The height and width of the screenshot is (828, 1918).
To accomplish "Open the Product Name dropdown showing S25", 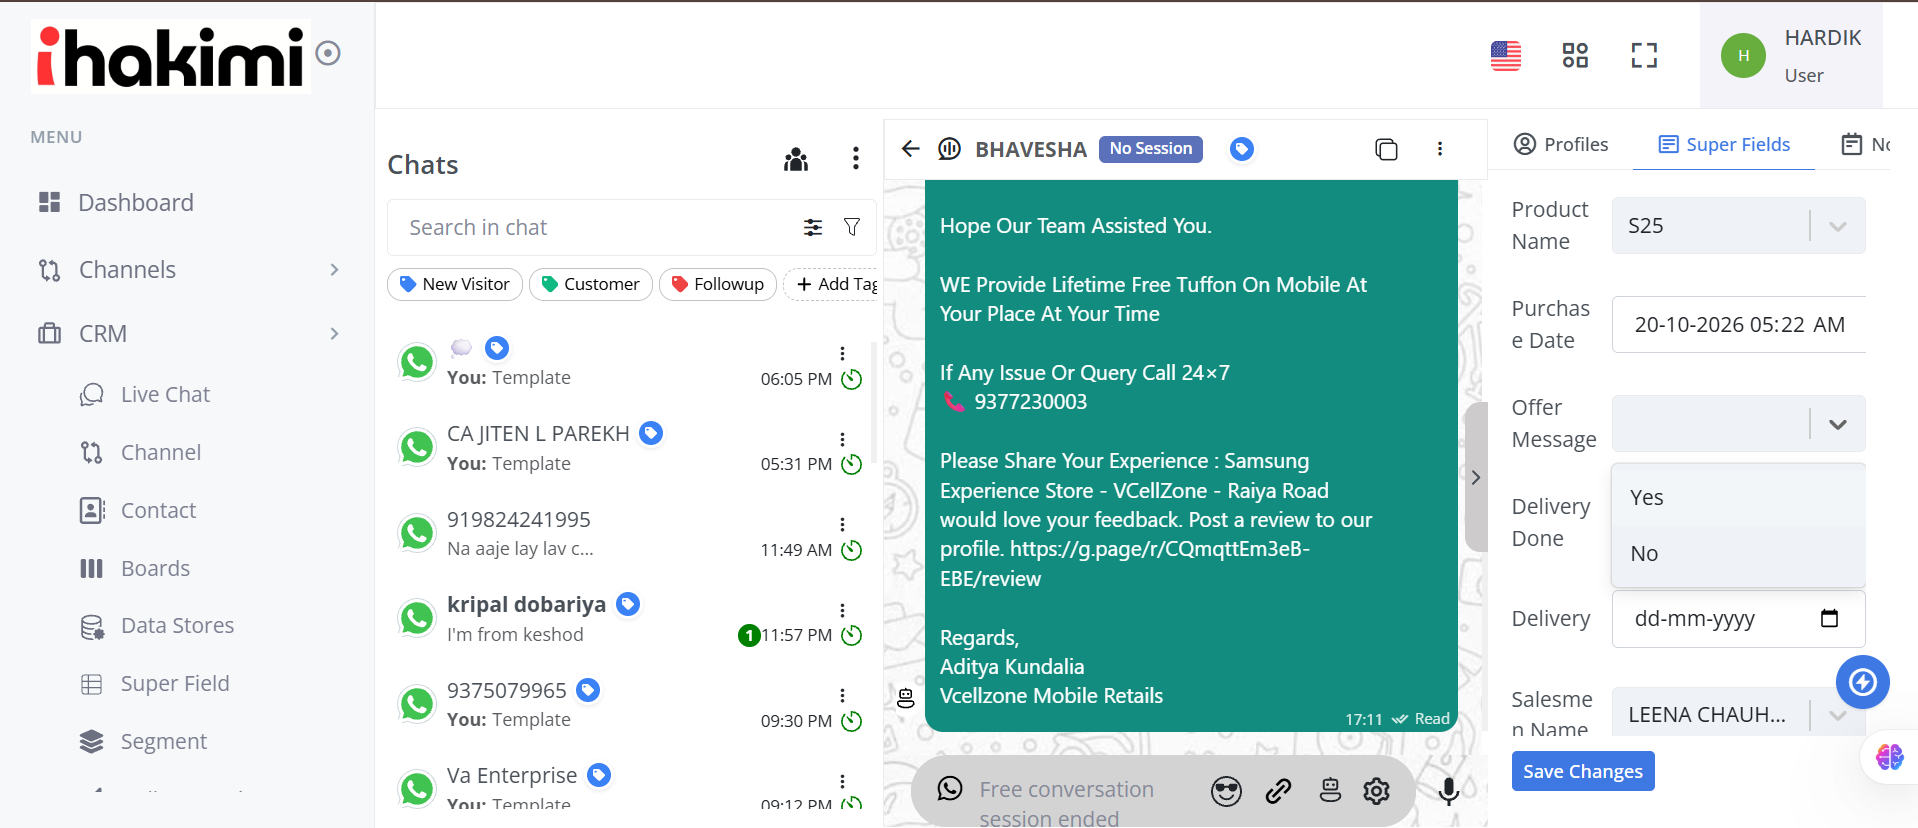I will click(1738, 226).
